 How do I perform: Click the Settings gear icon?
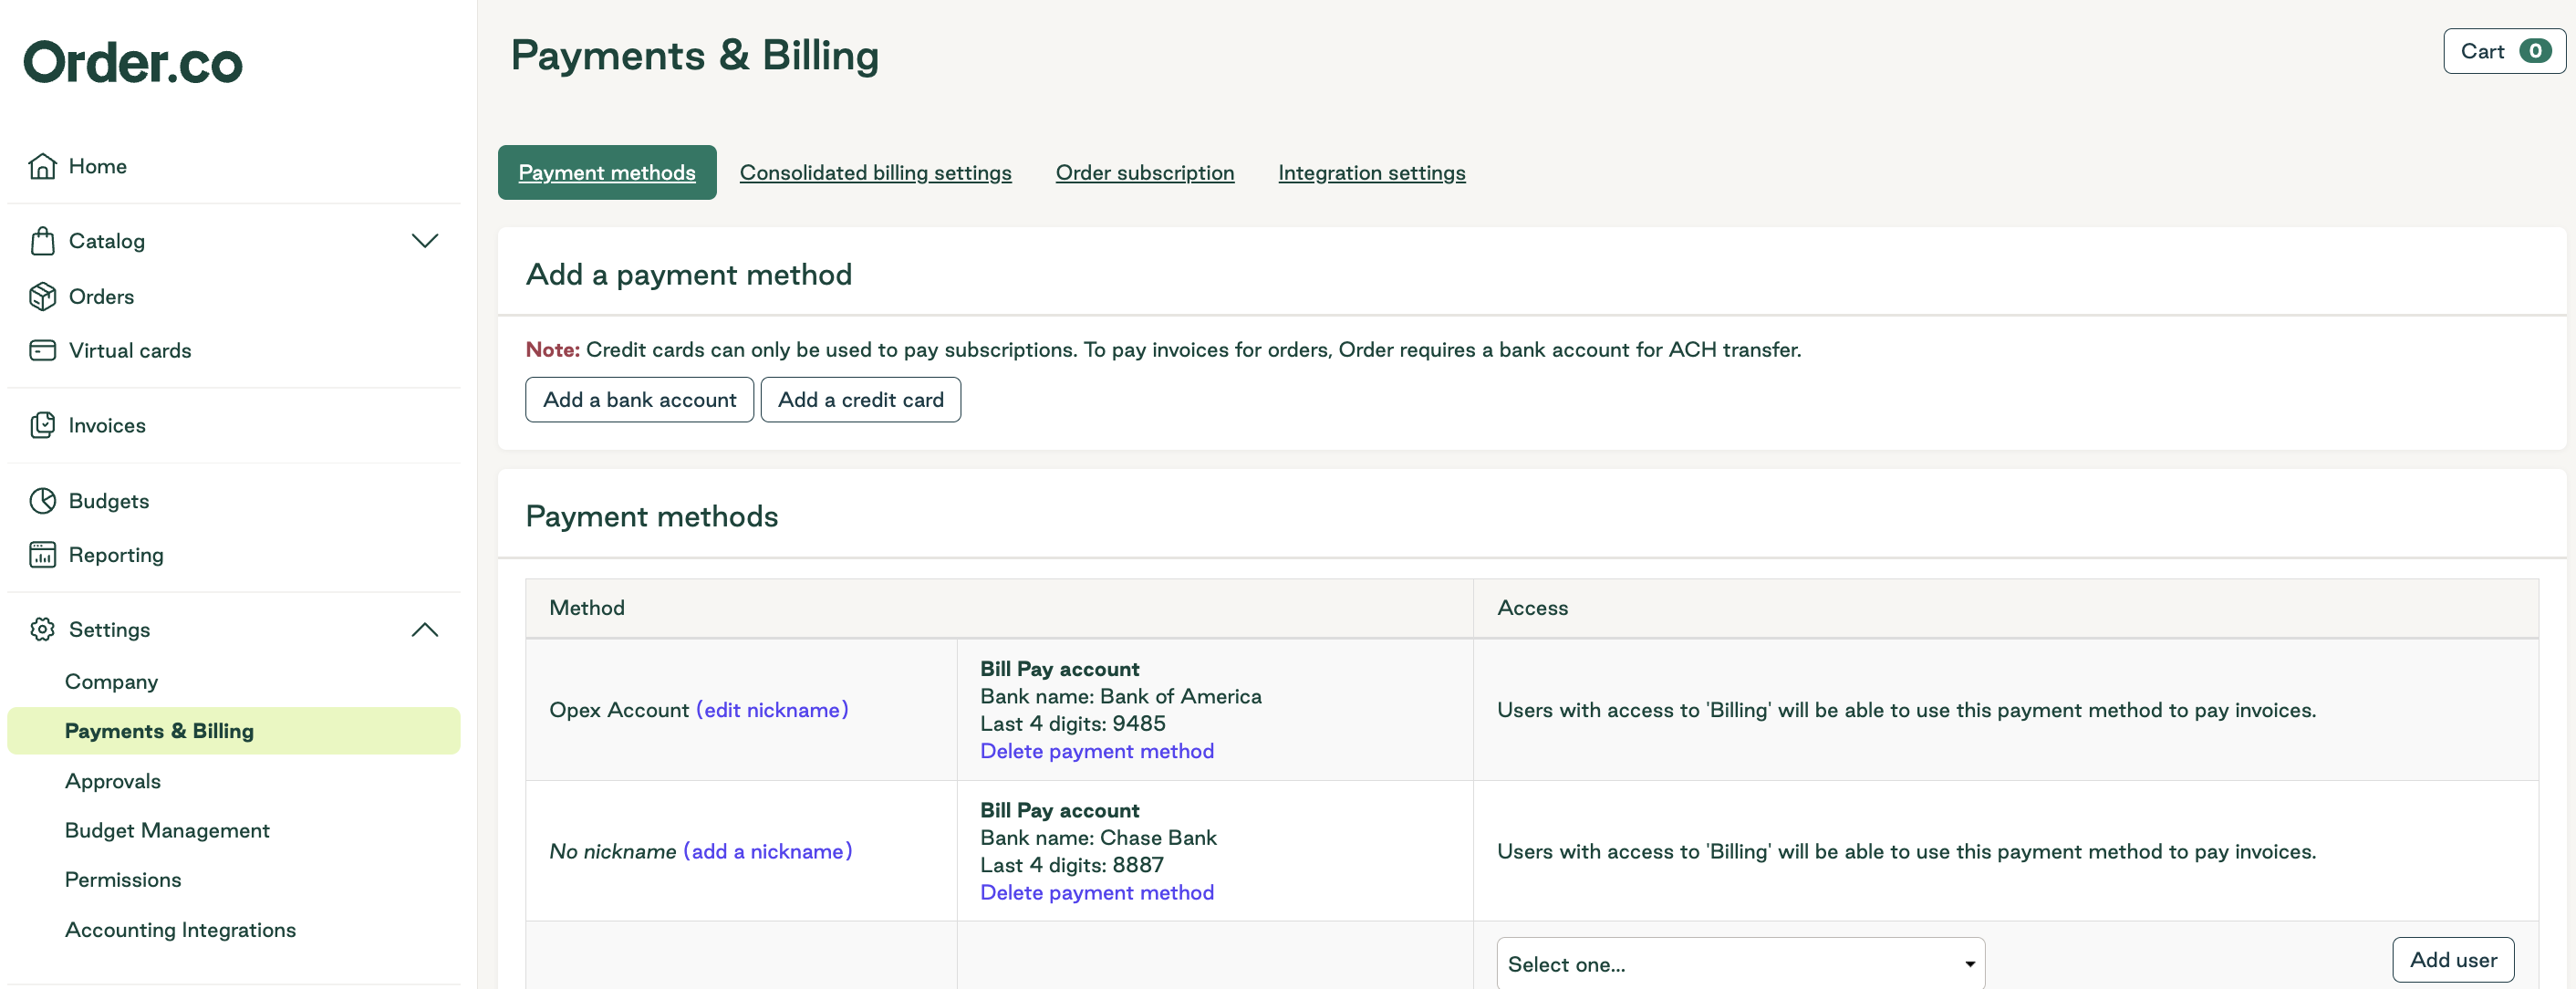[x=42, y=629]
